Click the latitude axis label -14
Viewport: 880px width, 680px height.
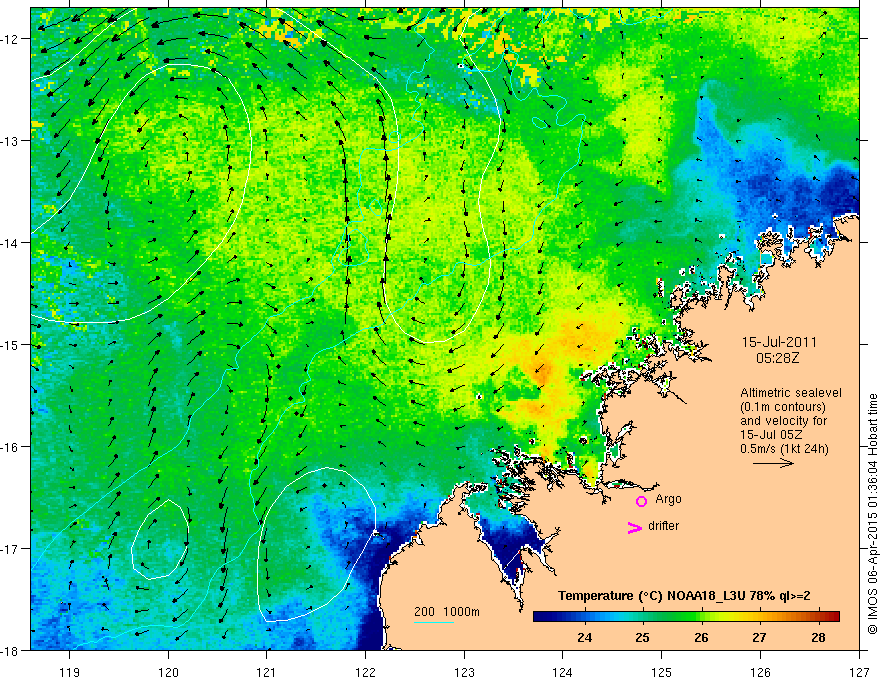point(10,243)
